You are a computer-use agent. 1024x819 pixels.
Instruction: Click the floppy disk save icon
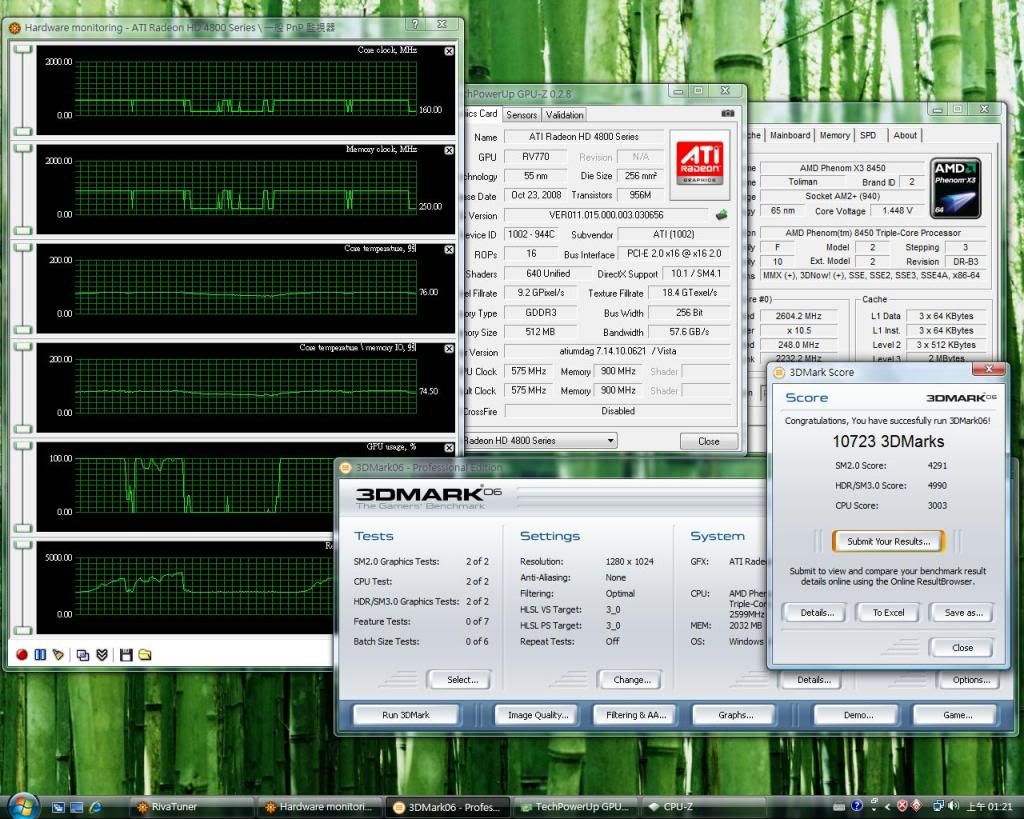tap(127, 654)
